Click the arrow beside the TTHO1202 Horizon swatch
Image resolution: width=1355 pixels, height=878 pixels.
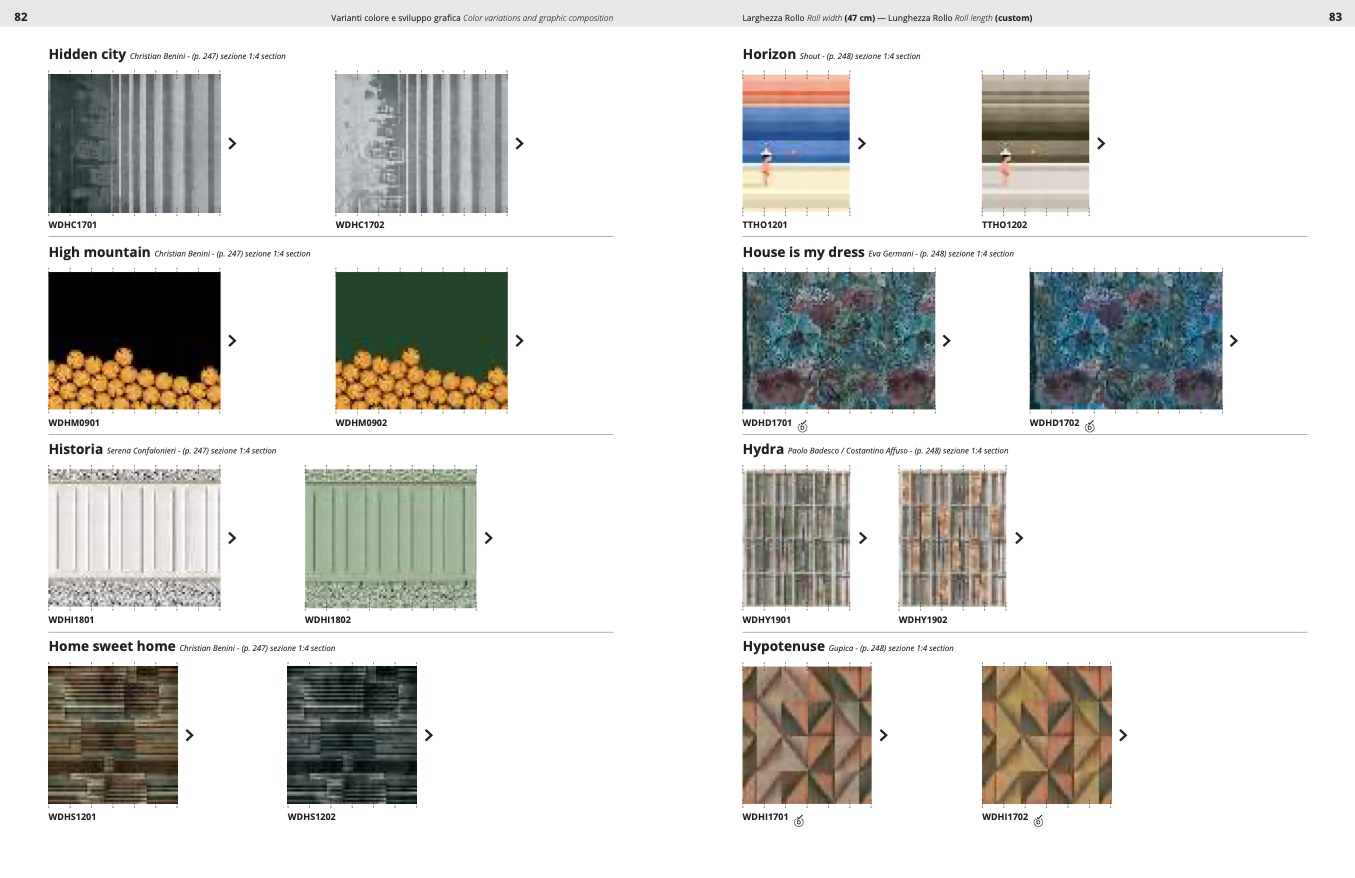click(x=1101, y=143)
